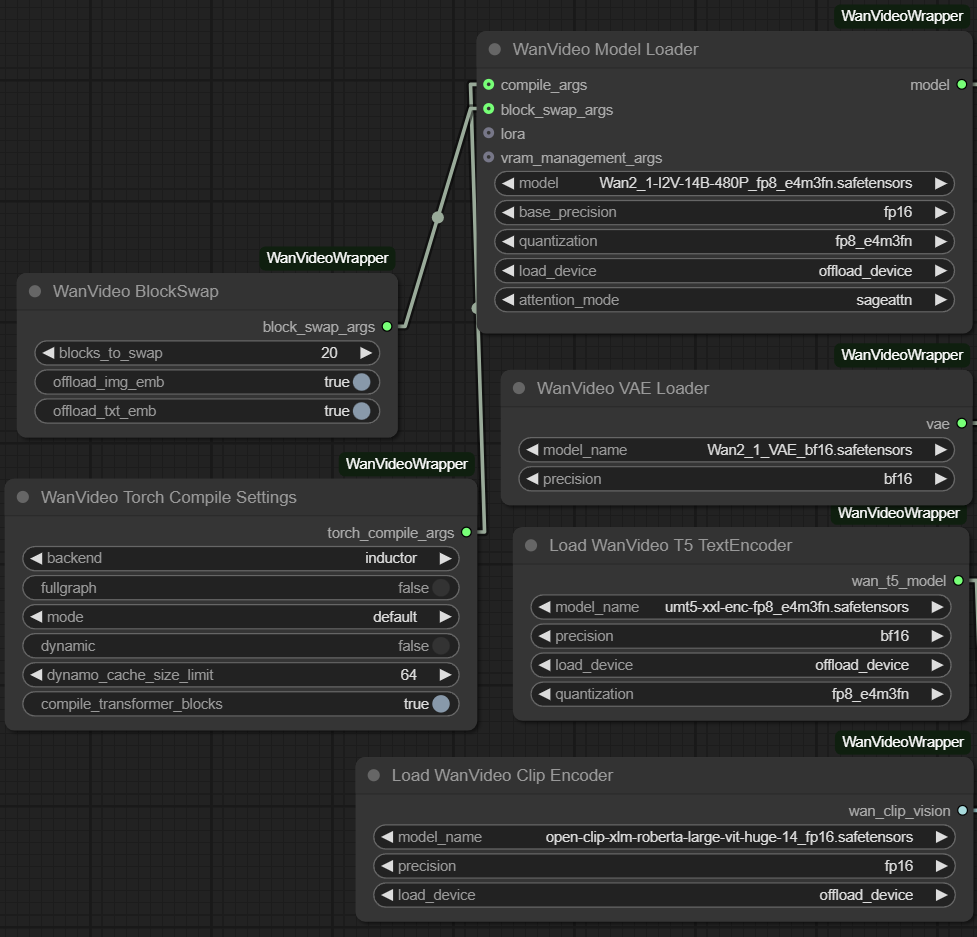Image resolution: width=977 pixels, height=937 pixels.
Task: Click WanVideoWrapper badge above Model Loader
Action: pyautogui.click(x=902, y=16)
